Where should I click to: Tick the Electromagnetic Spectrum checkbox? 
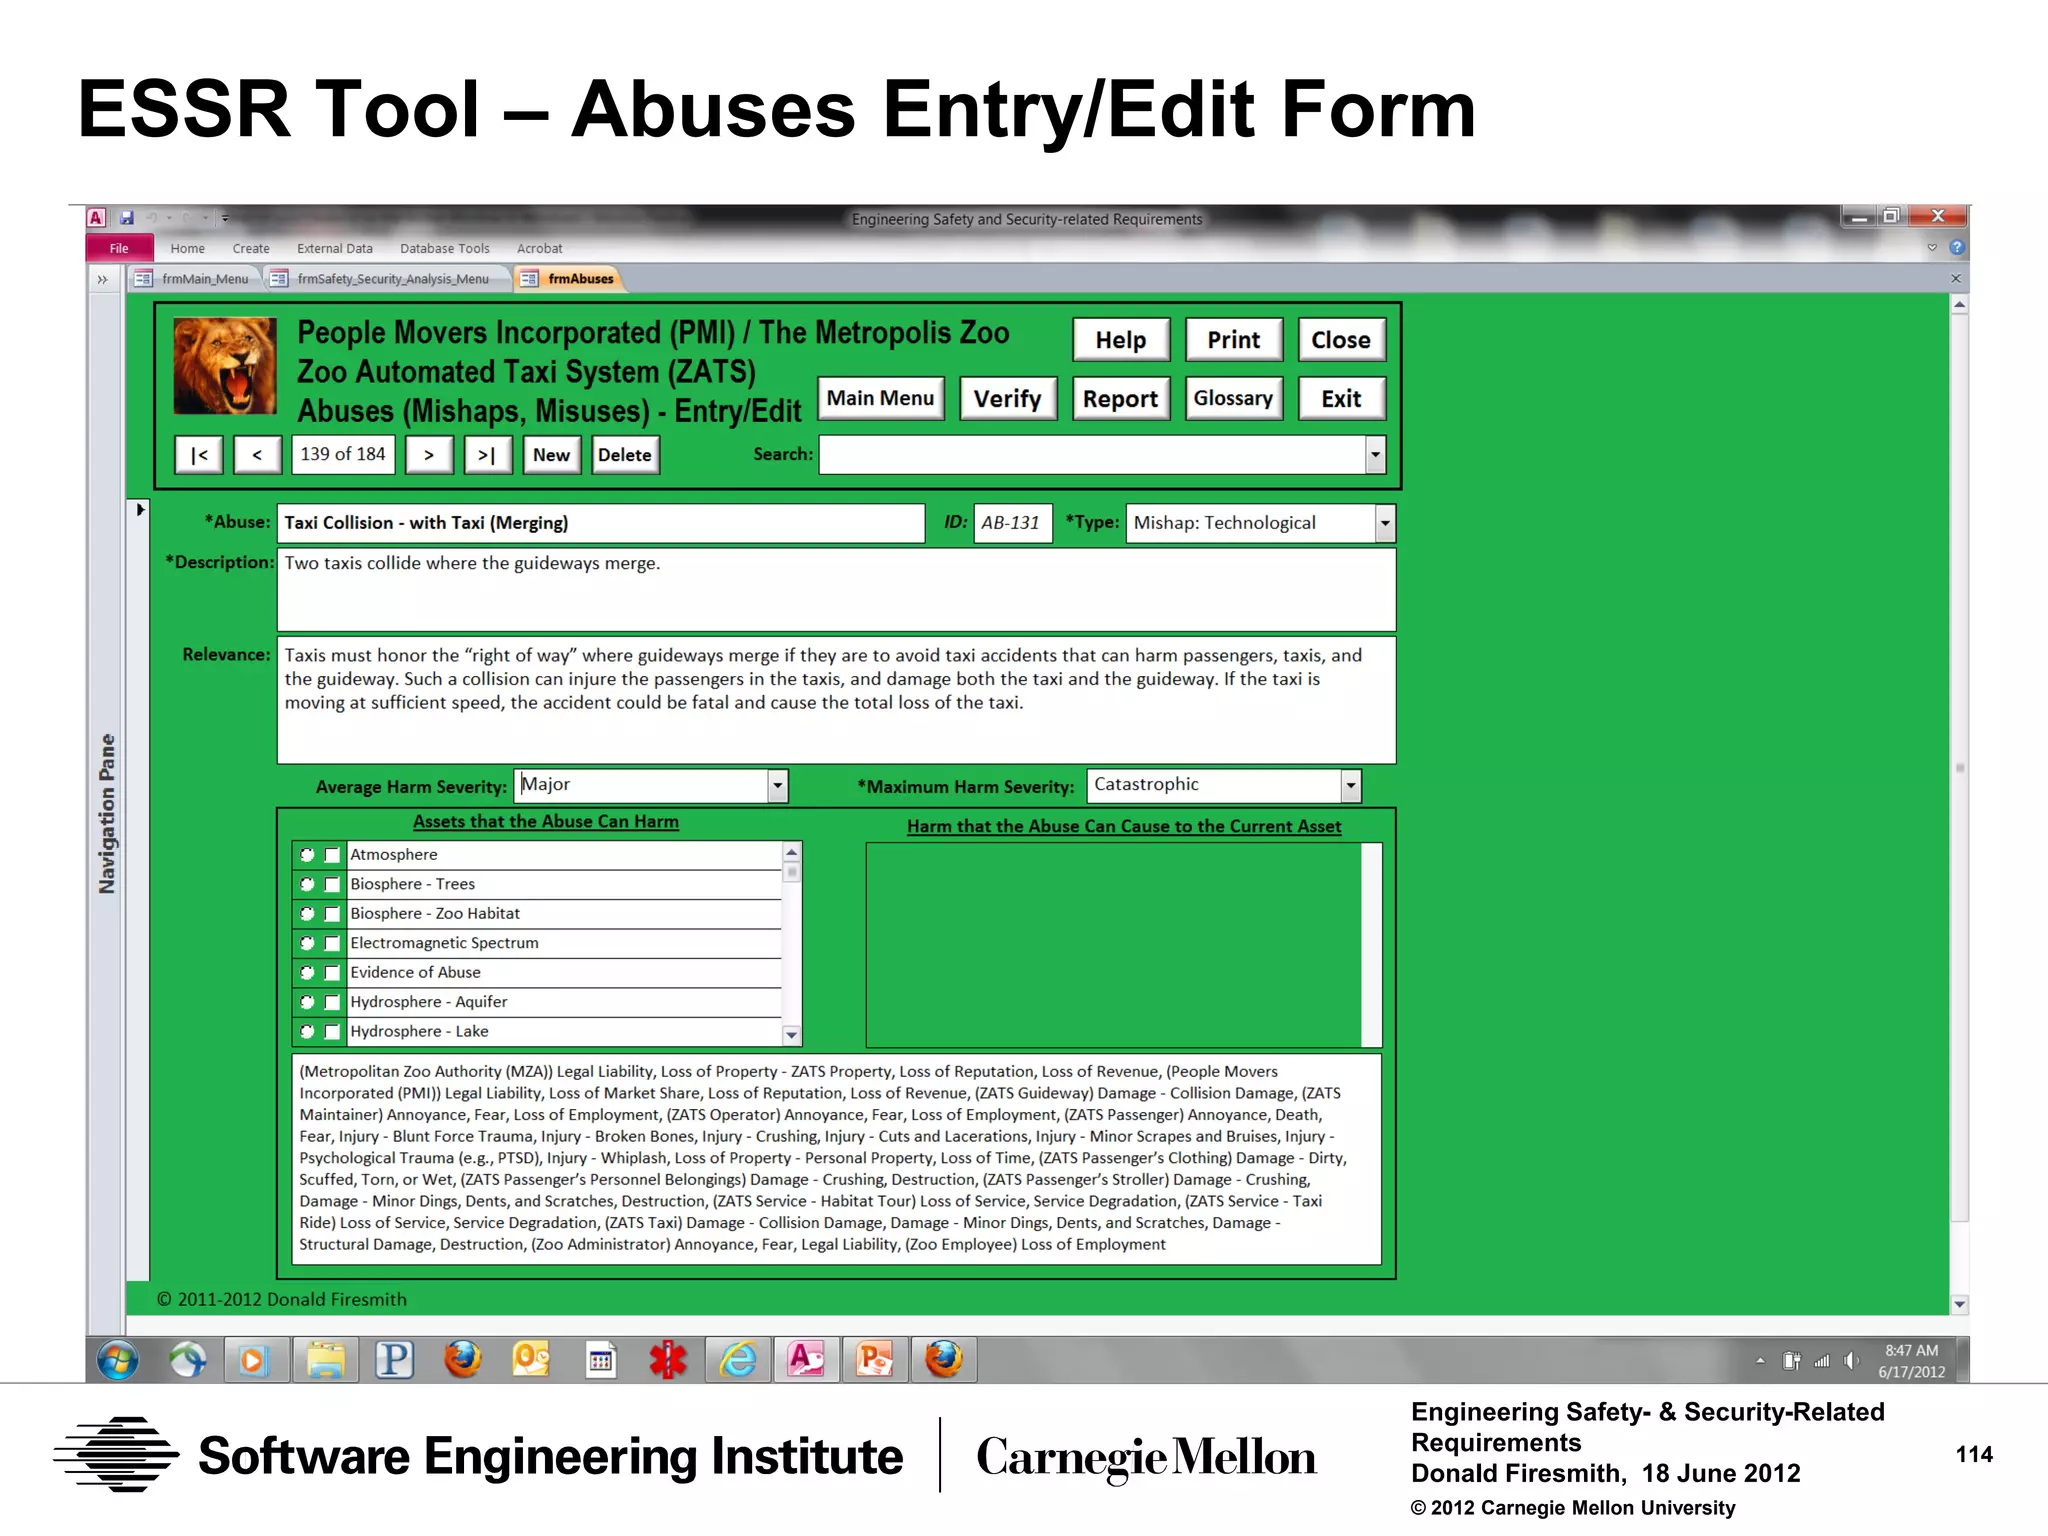[x=332, y=943]
